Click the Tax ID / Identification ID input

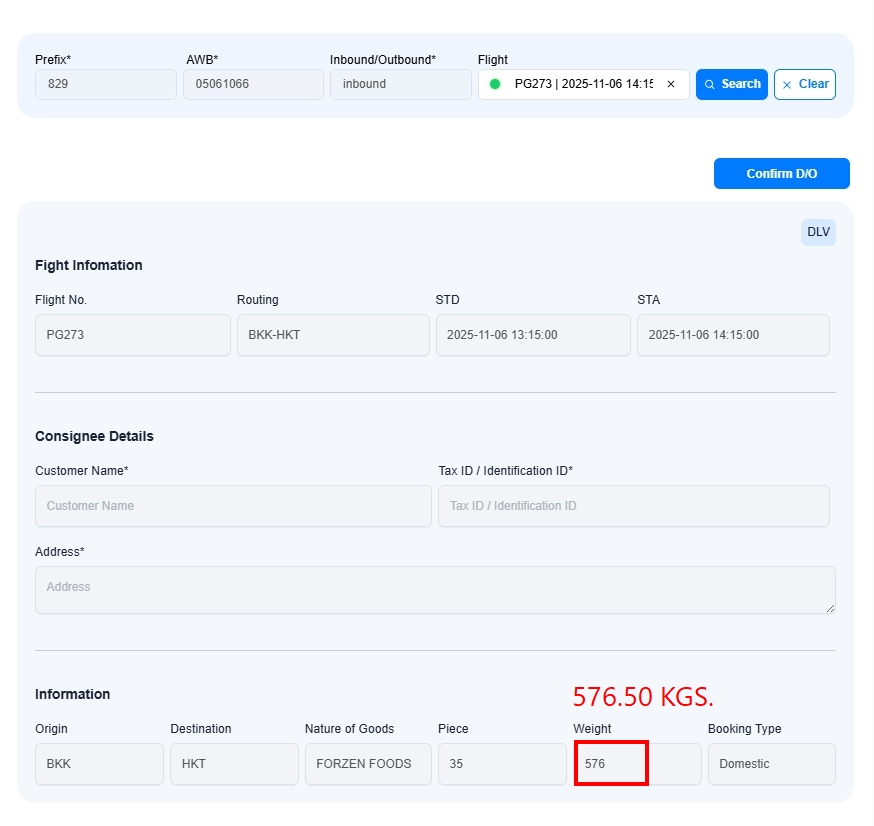tap(633, 506)
